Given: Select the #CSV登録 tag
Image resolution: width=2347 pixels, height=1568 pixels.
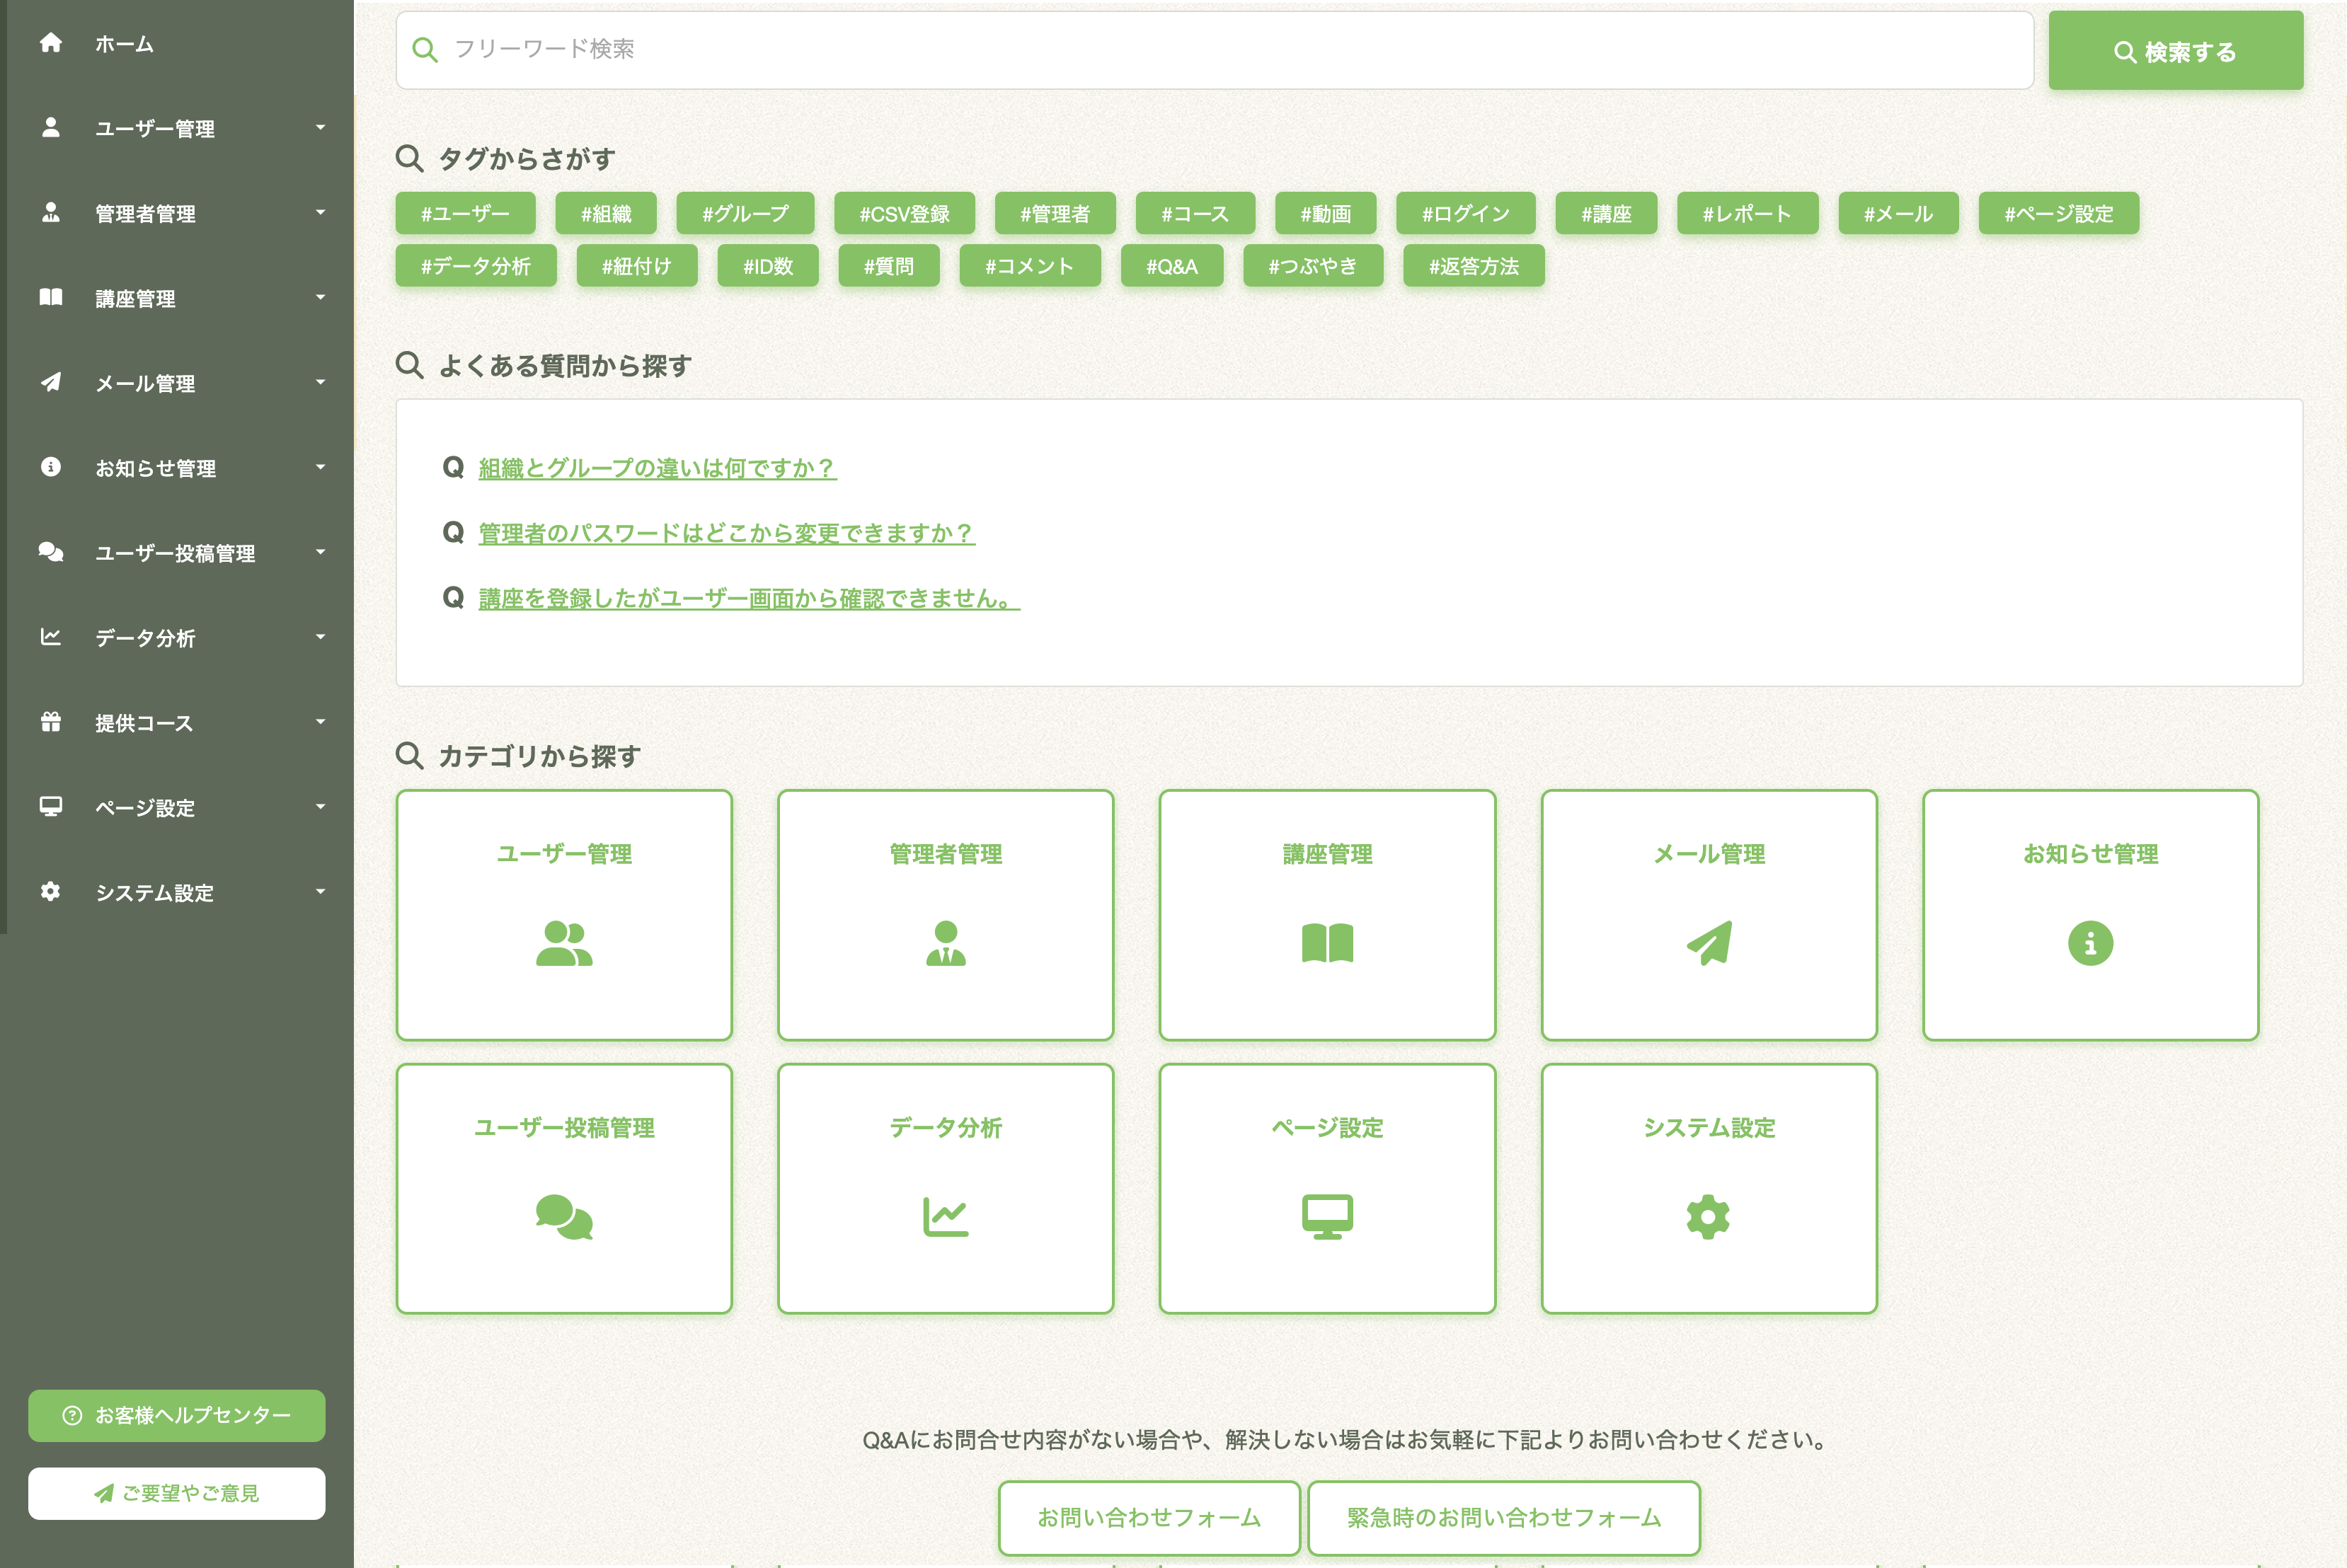Looking at the screenshot, I should (x=904, y=214).
